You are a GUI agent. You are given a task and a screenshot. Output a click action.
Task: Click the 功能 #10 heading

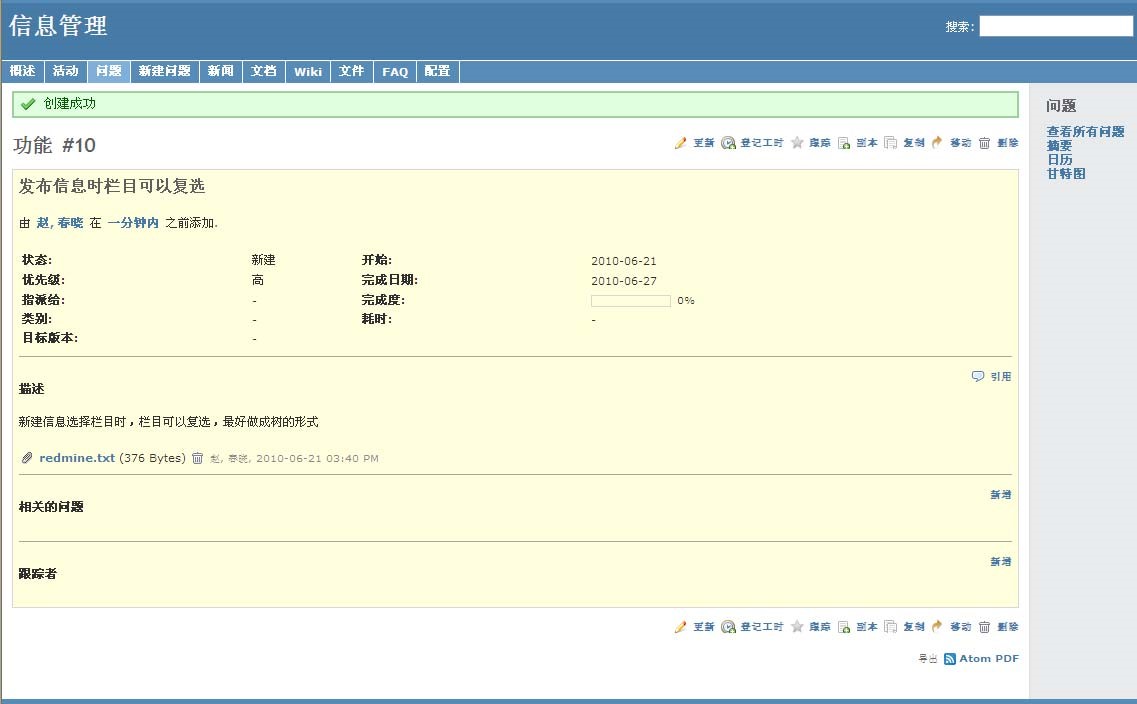[x=54, y=145]
